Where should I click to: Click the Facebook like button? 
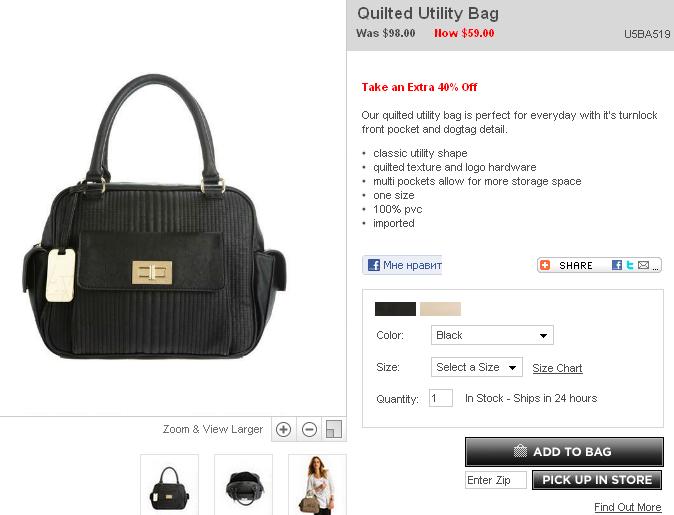coord(402,265)
